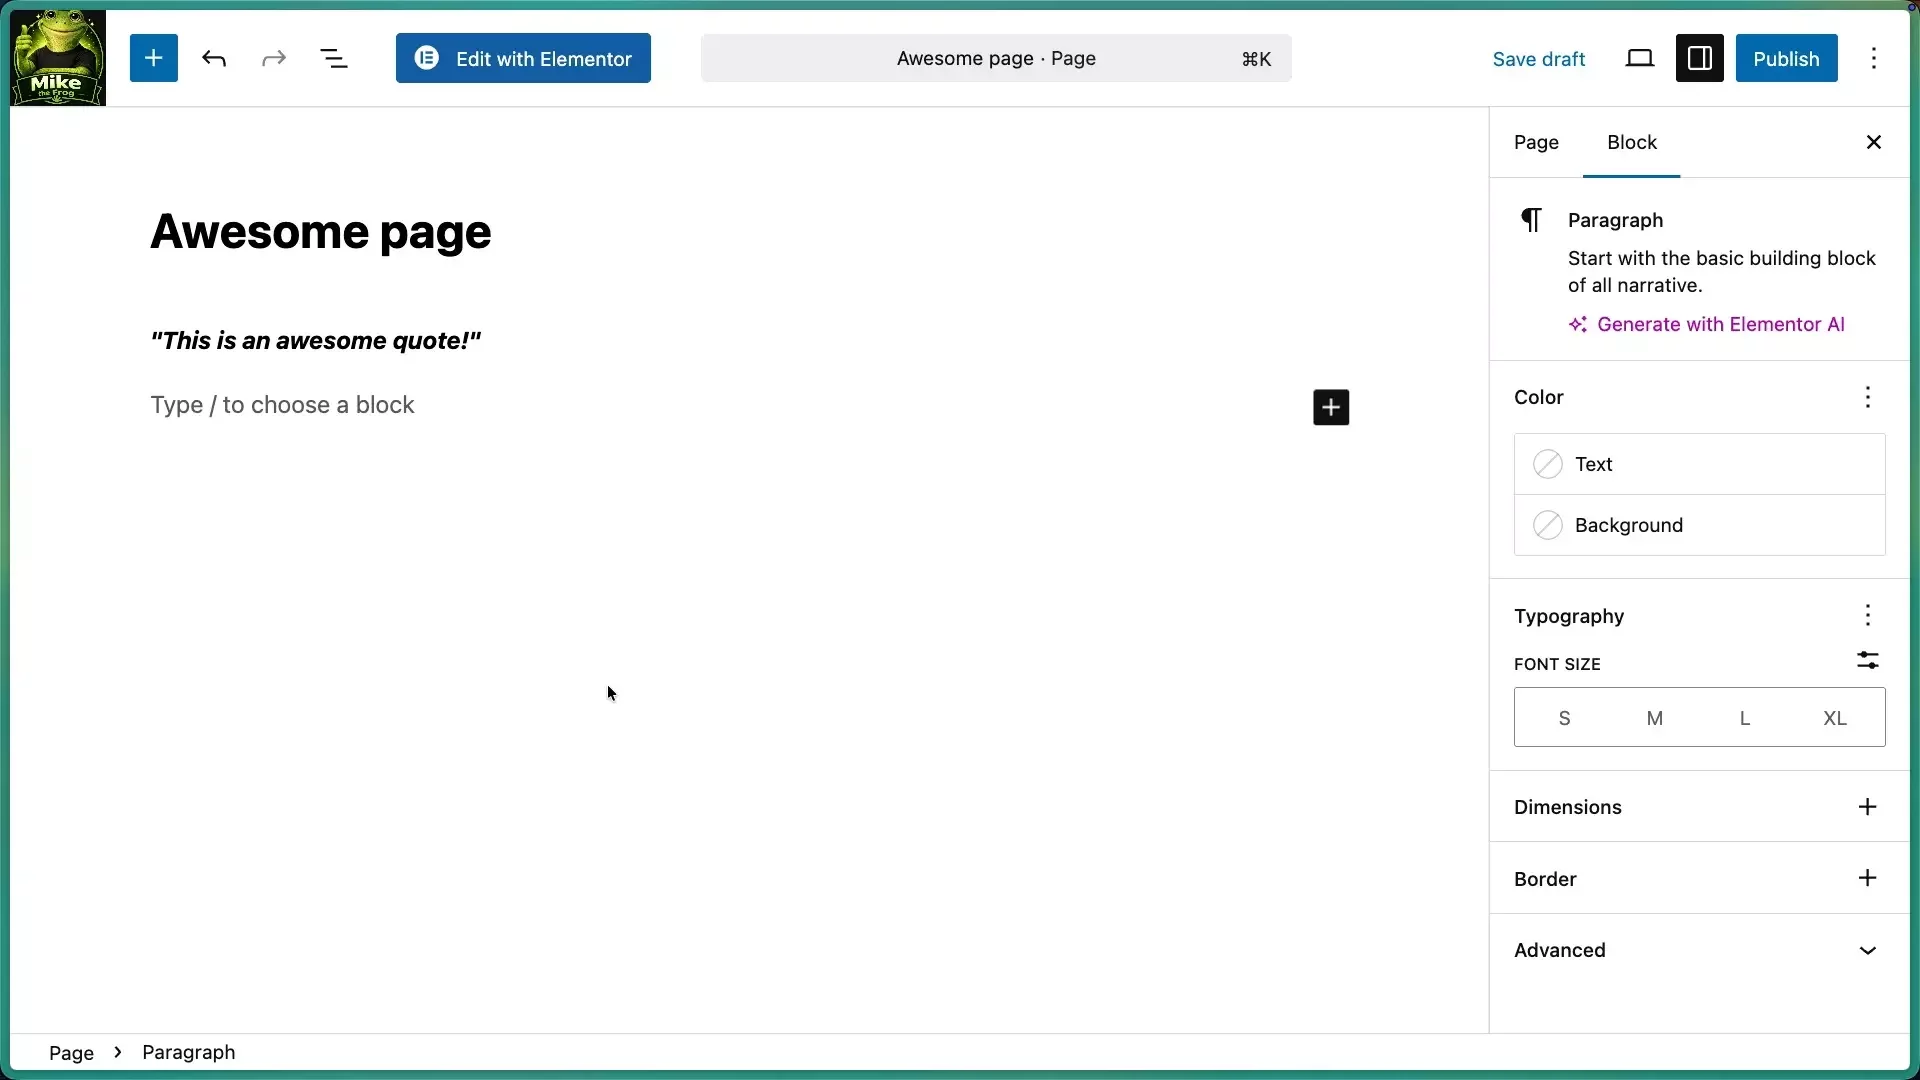Click the Edit with Elementor button
The height and width of the screenshot is (1080, 1920).
(523, 58)
